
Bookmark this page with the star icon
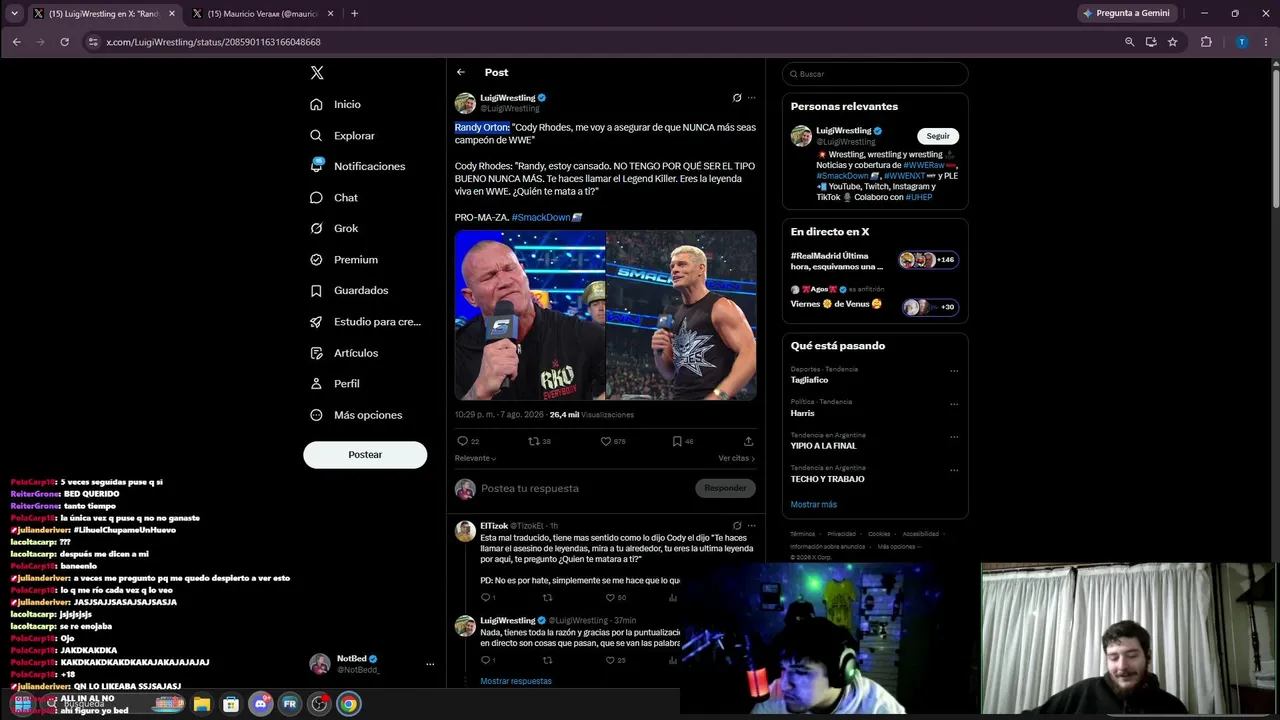coord(1173,42)
